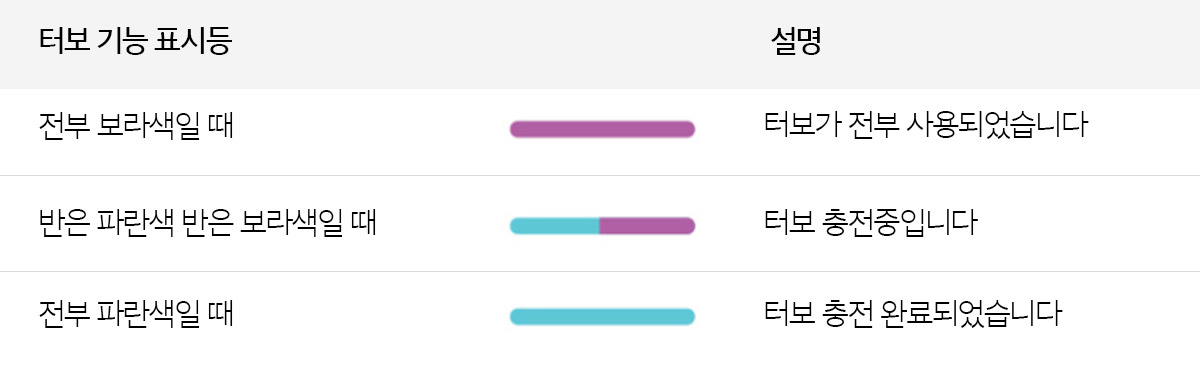The height and width of the screenshot is (370, 1200).
Task: Click description '터보 충전 완료되었습니다'
Action: (x=911, y=313)
